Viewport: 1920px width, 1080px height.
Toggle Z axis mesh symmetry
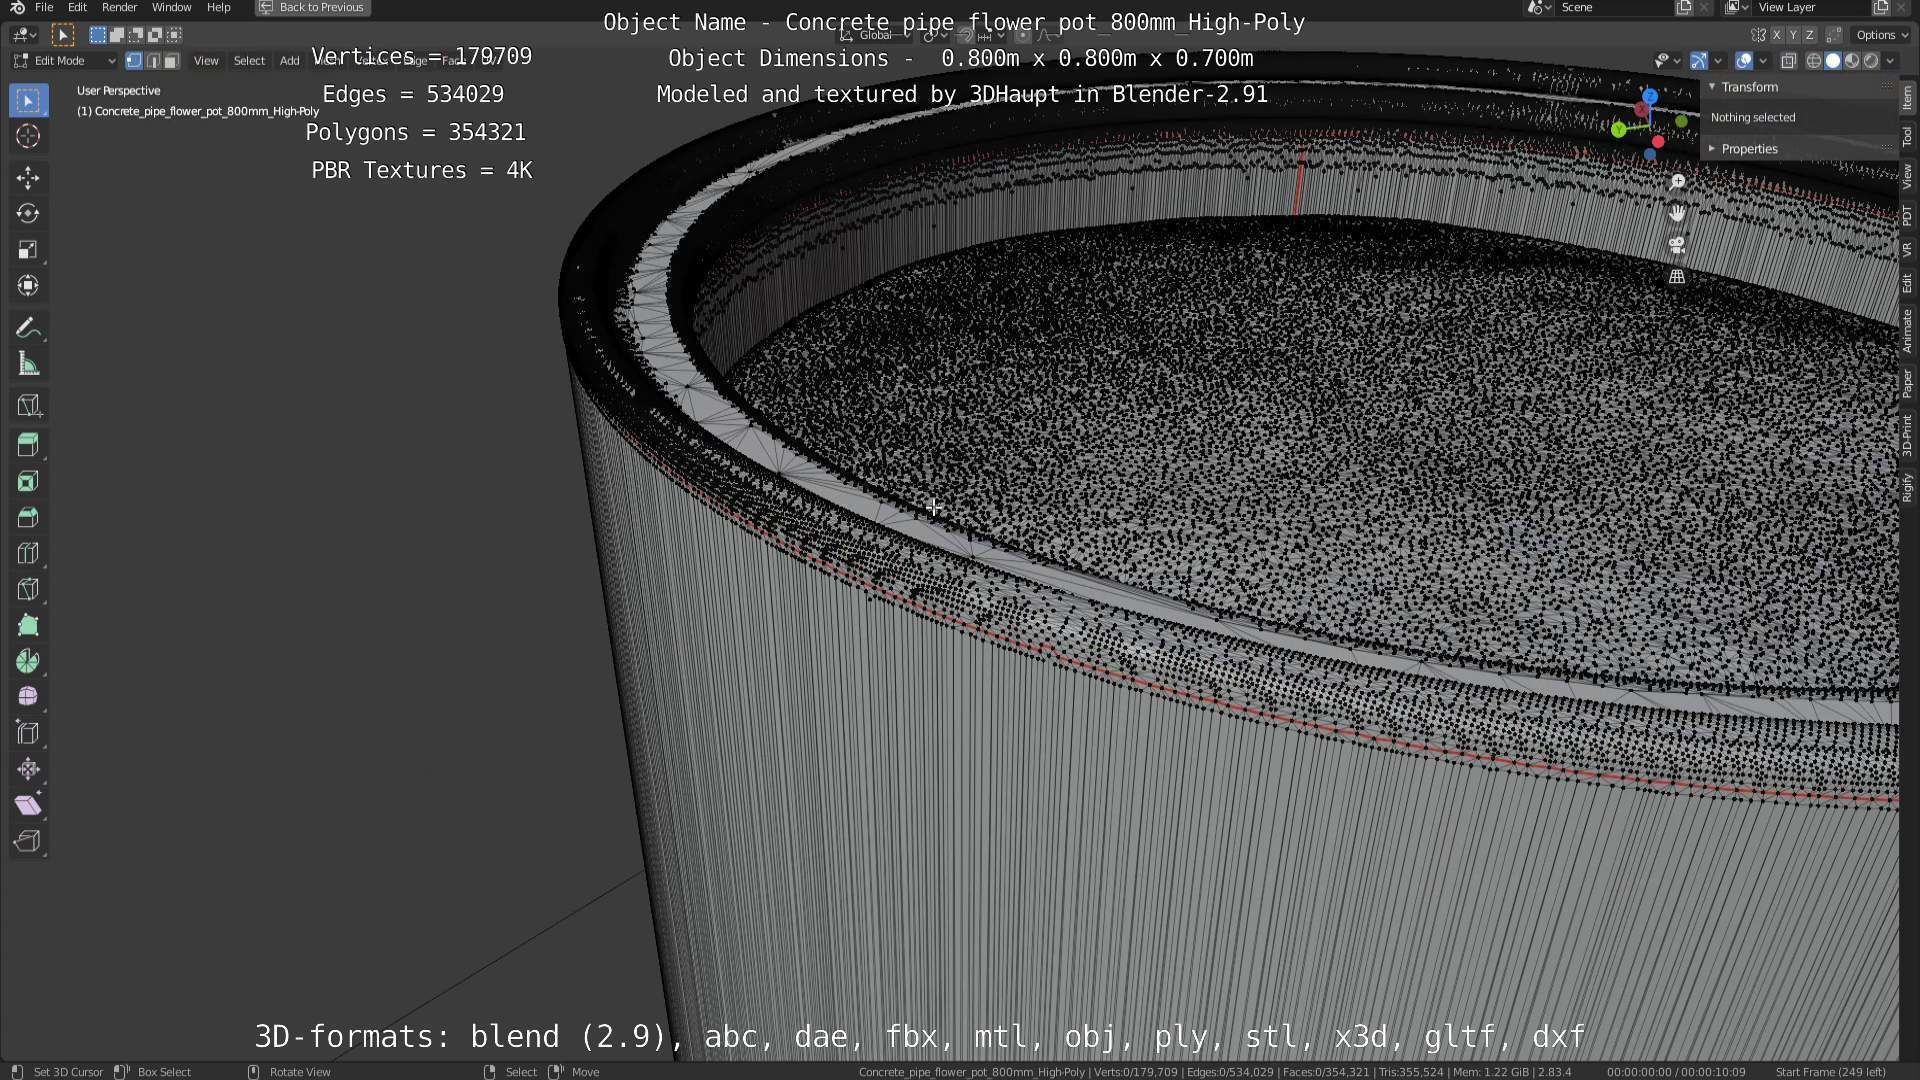[x=1809, y=35]
